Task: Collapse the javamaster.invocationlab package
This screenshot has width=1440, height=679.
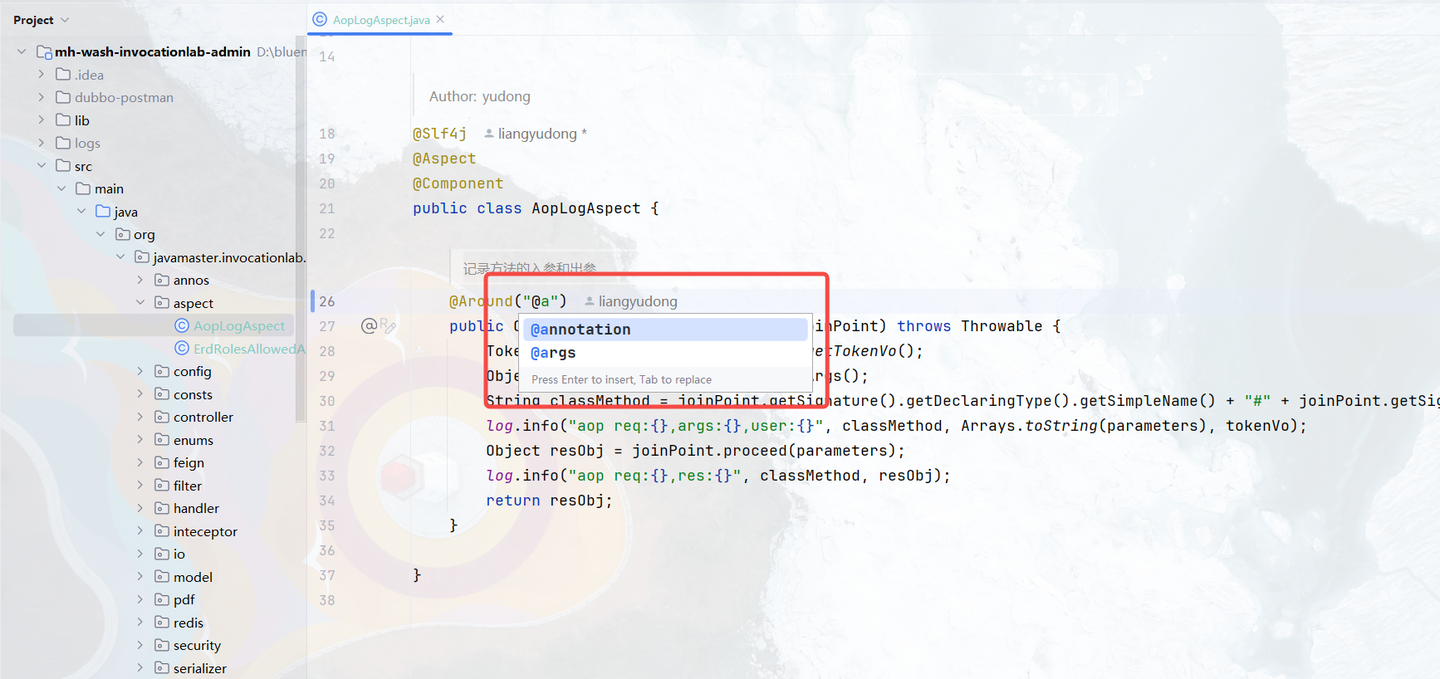Action: (x=120, y=256)
